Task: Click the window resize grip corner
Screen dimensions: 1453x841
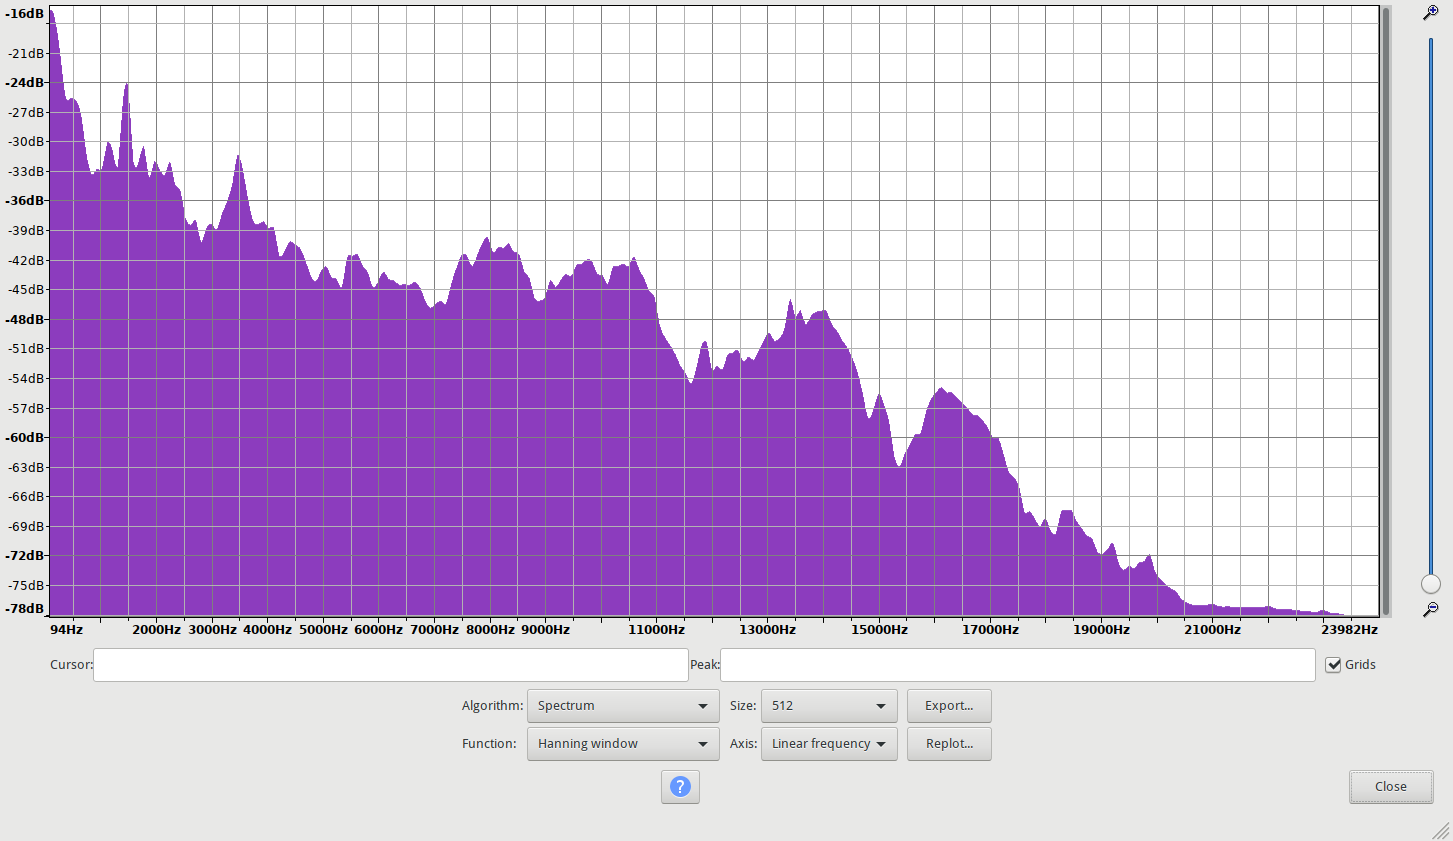Action: coord(1441,830)
